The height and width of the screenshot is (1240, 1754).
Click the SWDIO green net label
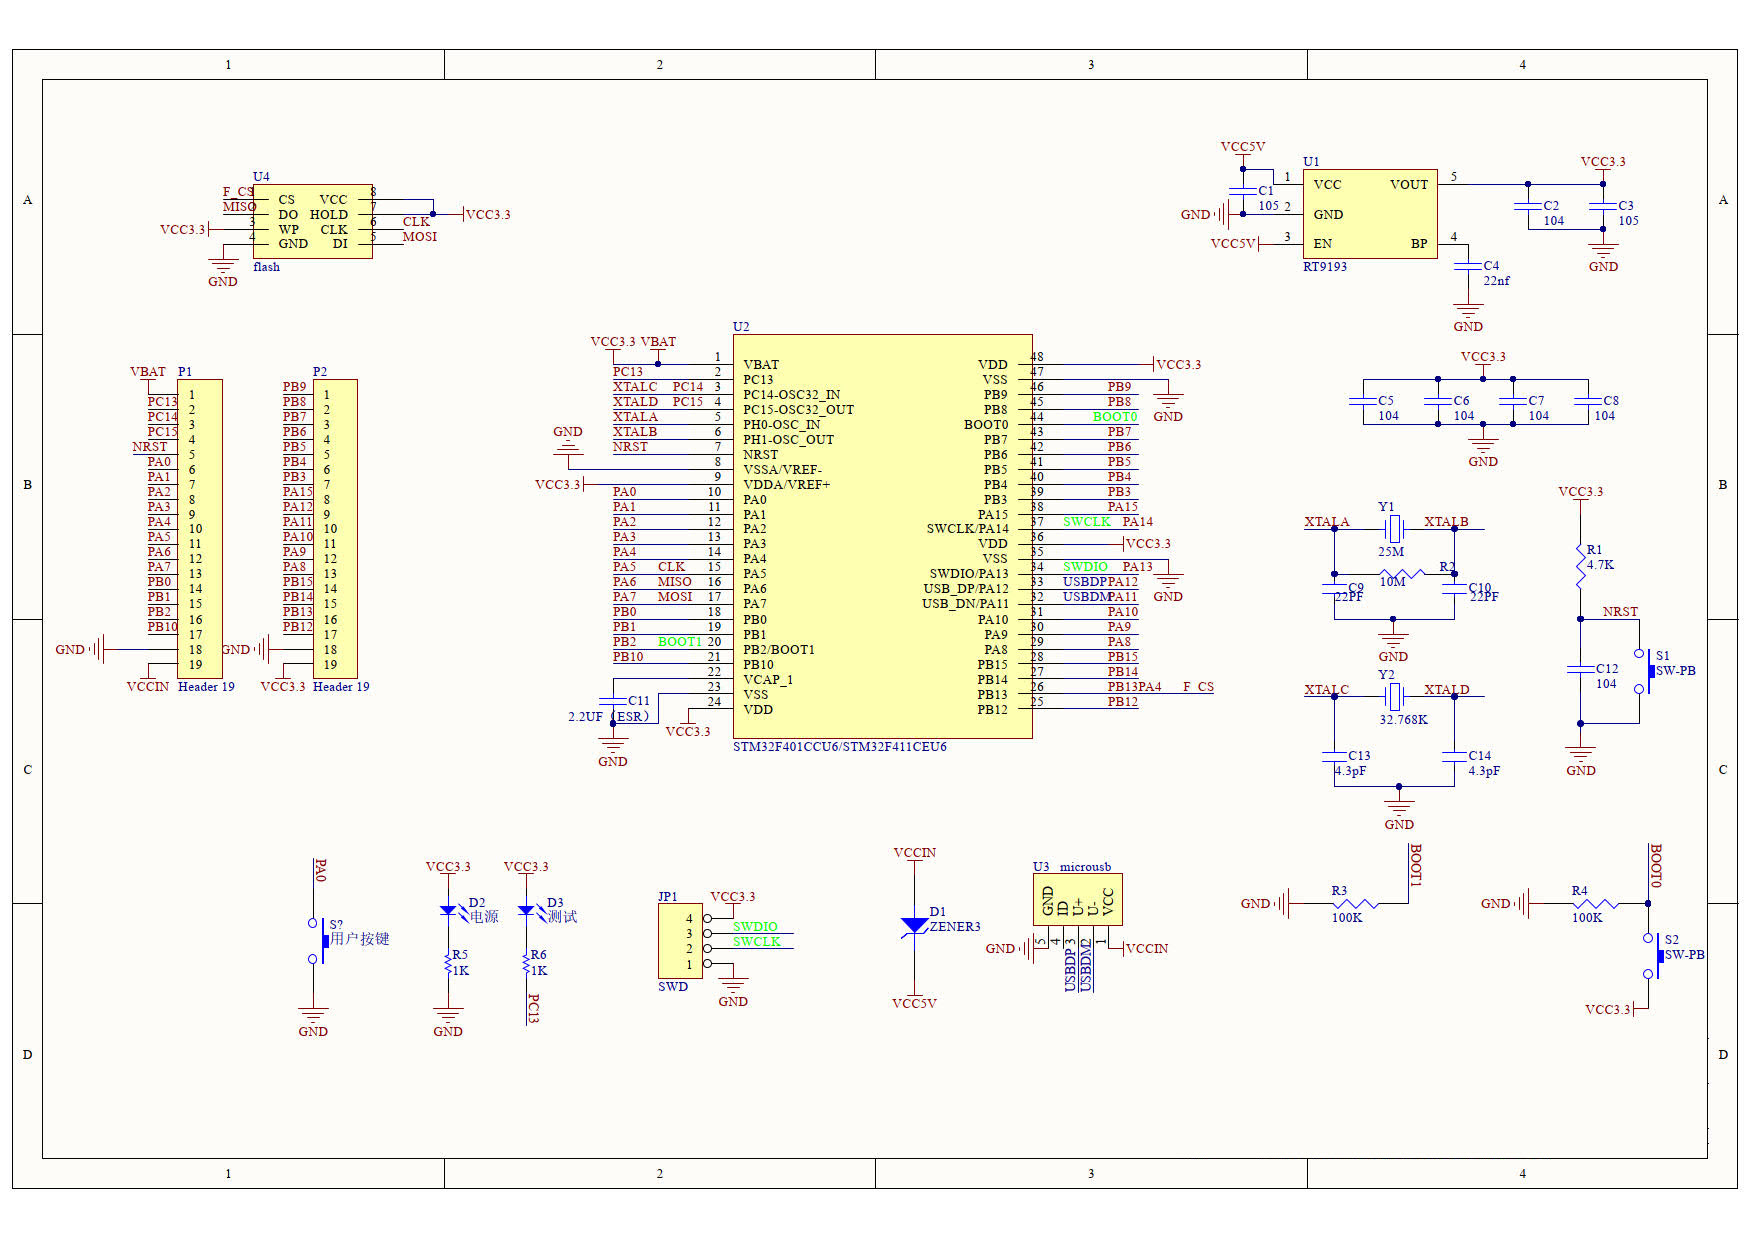click(1086, 567)
